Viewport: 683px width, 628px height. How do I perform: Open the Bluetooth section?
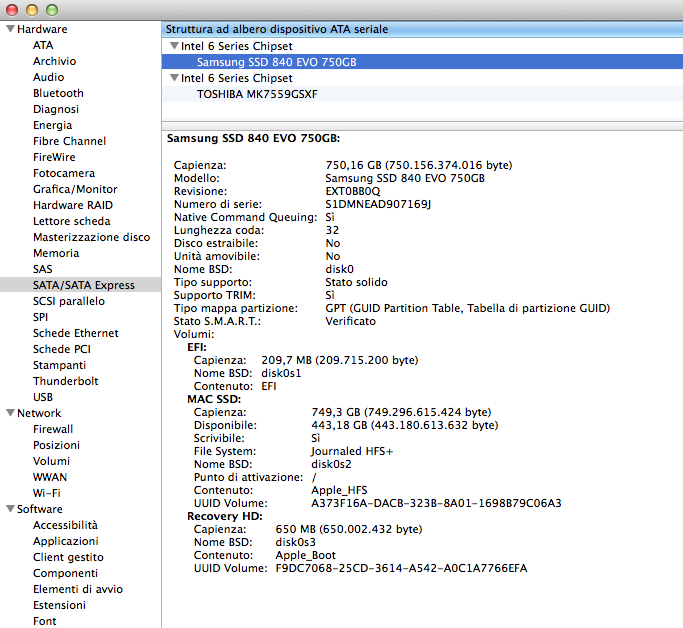click(x=58, y=93)
